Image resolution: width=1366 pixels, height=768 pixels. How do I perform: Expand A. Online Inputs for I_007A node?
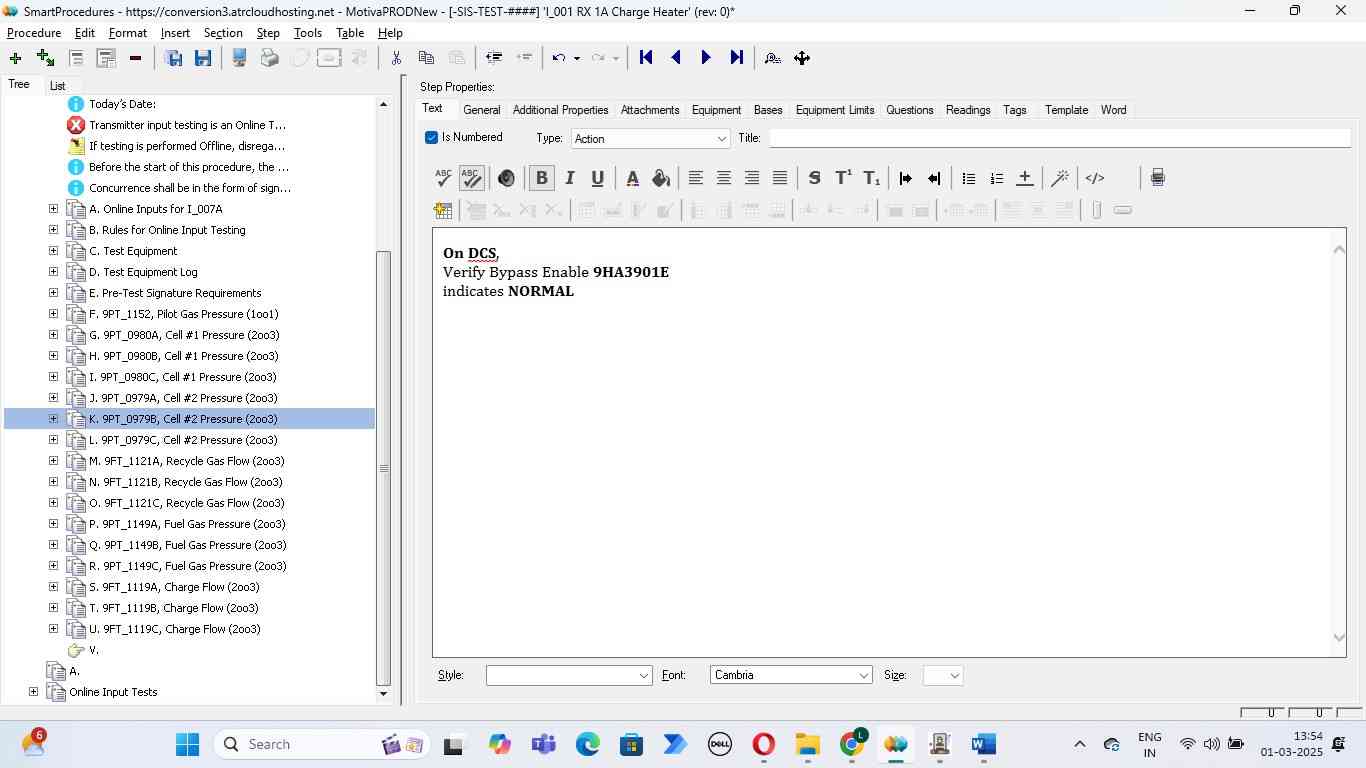pyautogui.click(x=53, y=209)
